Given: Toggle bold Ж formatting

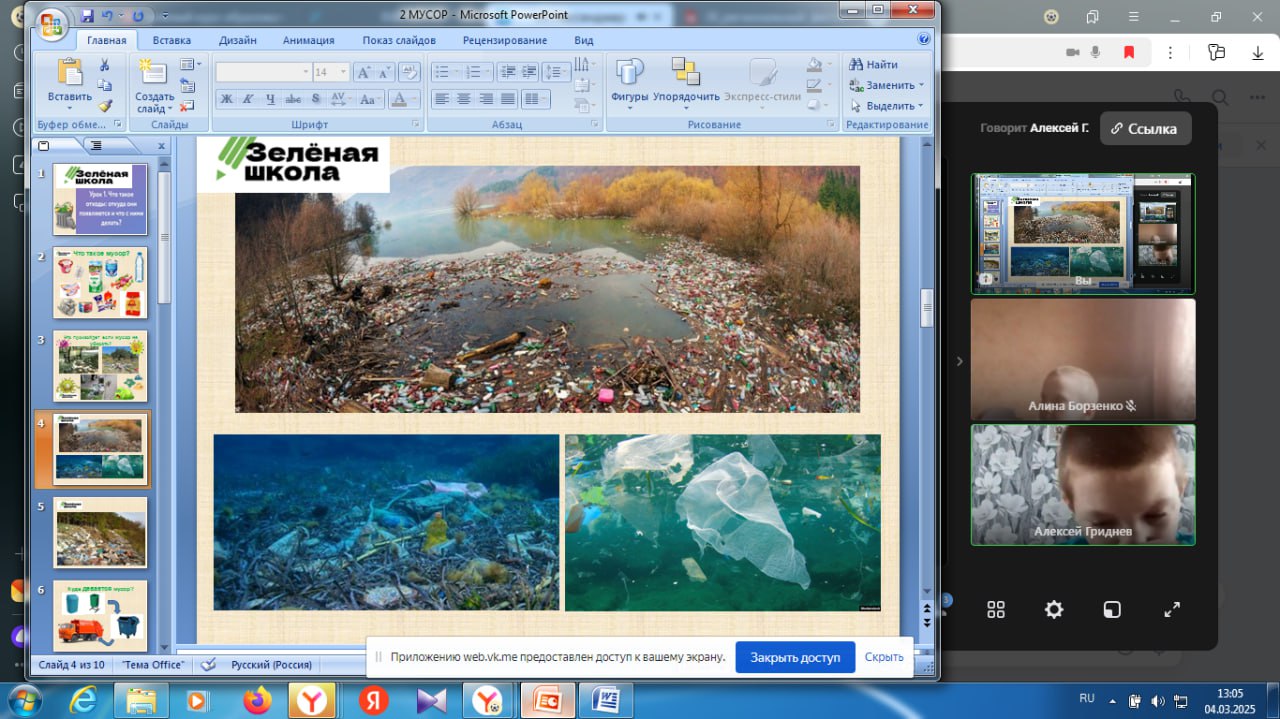Looking at the screenshot, I should coord(226,99).
